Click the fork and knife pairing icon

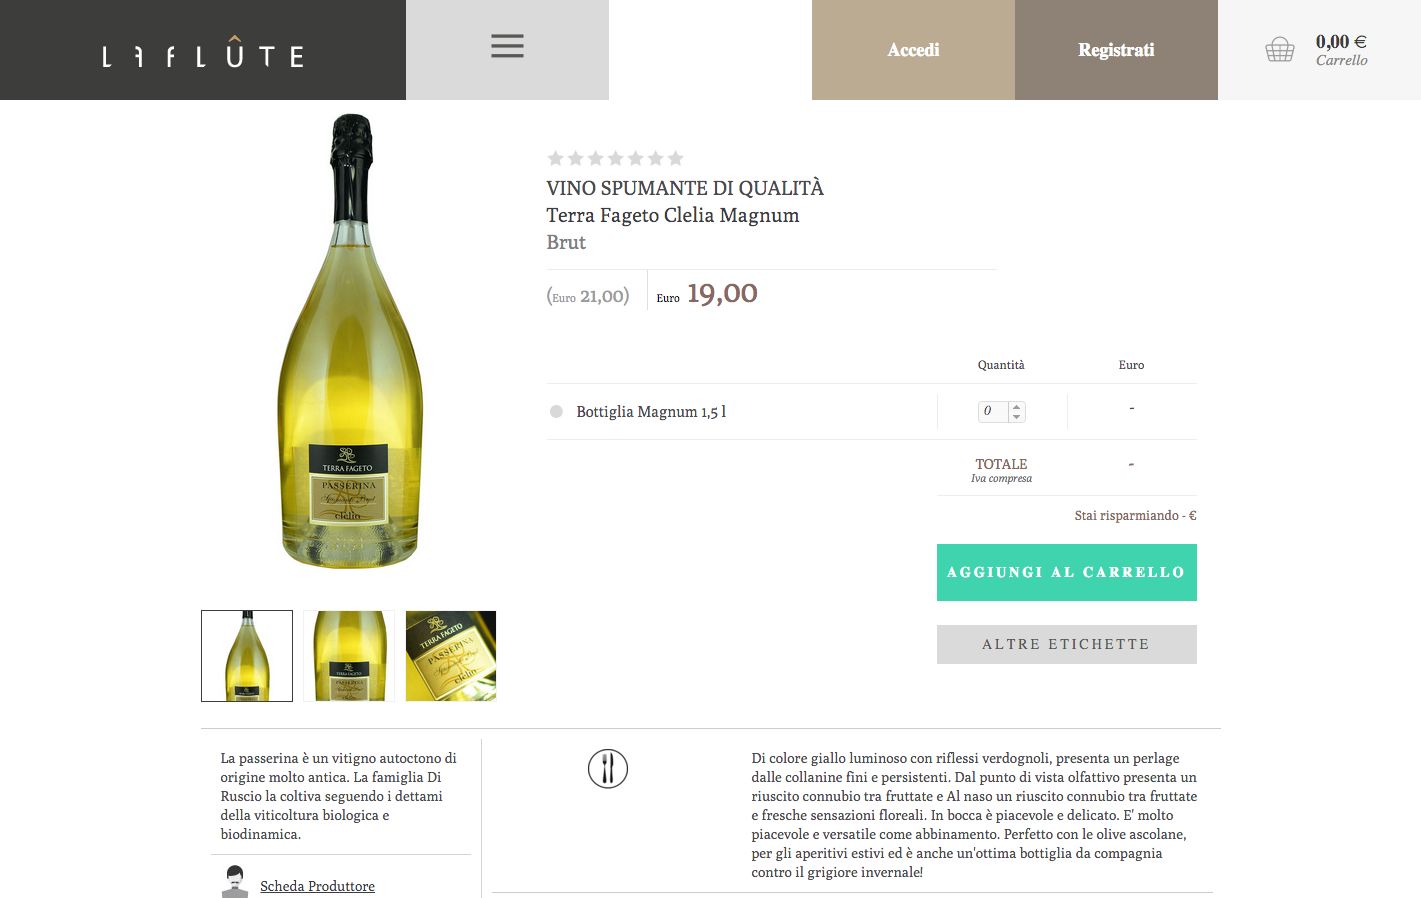(608, 768)
